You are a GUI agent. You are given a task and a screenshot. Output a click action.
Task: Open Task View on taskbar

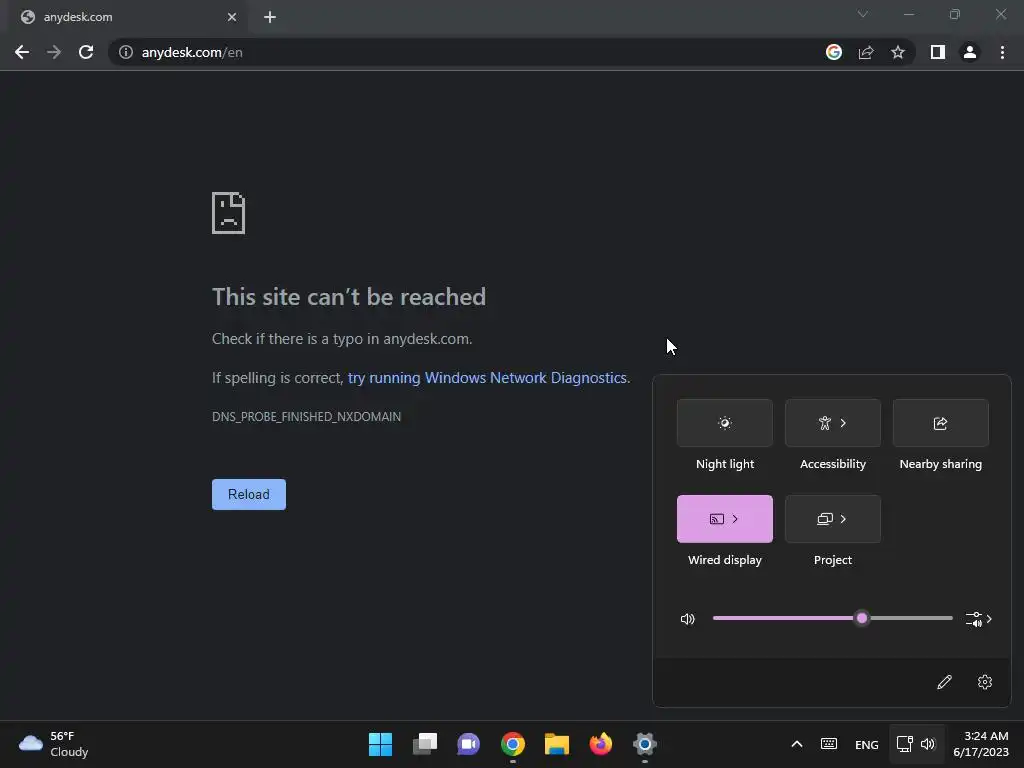tap(424, 744)
